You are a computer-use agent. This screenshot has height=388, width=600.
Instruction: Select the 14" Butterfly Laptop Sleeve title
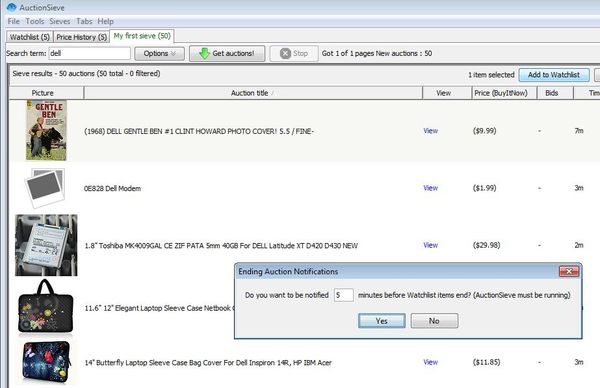click(208, 363)
